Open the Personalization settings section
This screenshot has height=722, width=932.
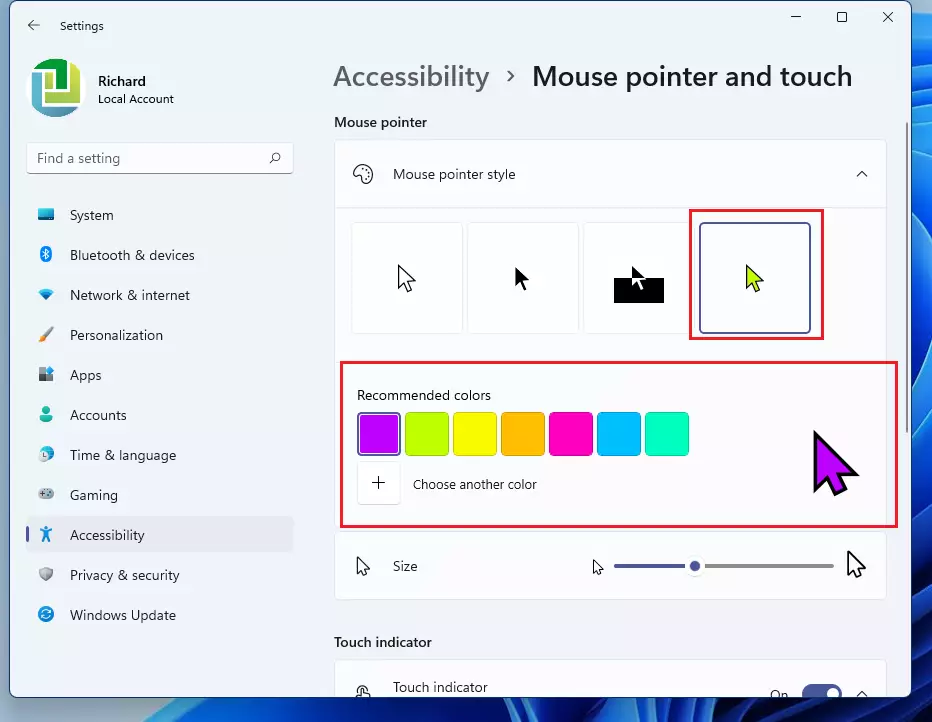tap(117, 335)
